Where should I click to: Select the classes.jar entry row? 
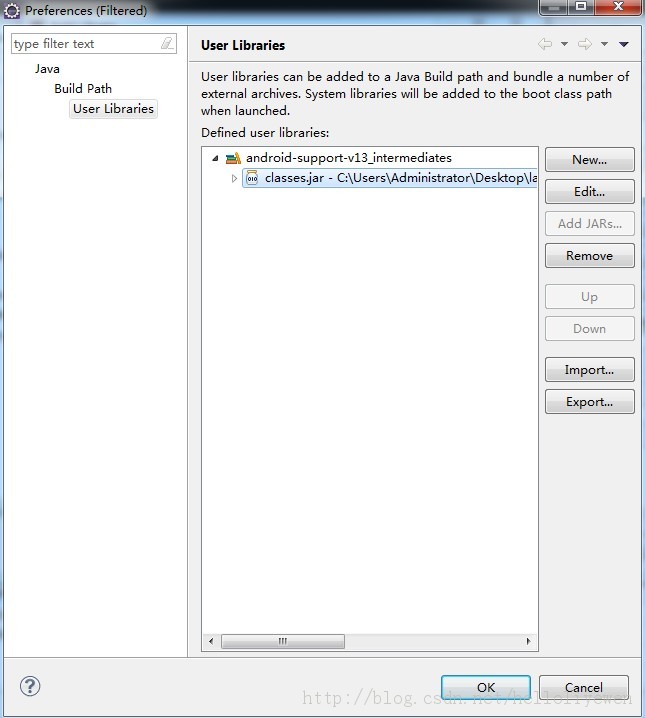tap(390, 178)
